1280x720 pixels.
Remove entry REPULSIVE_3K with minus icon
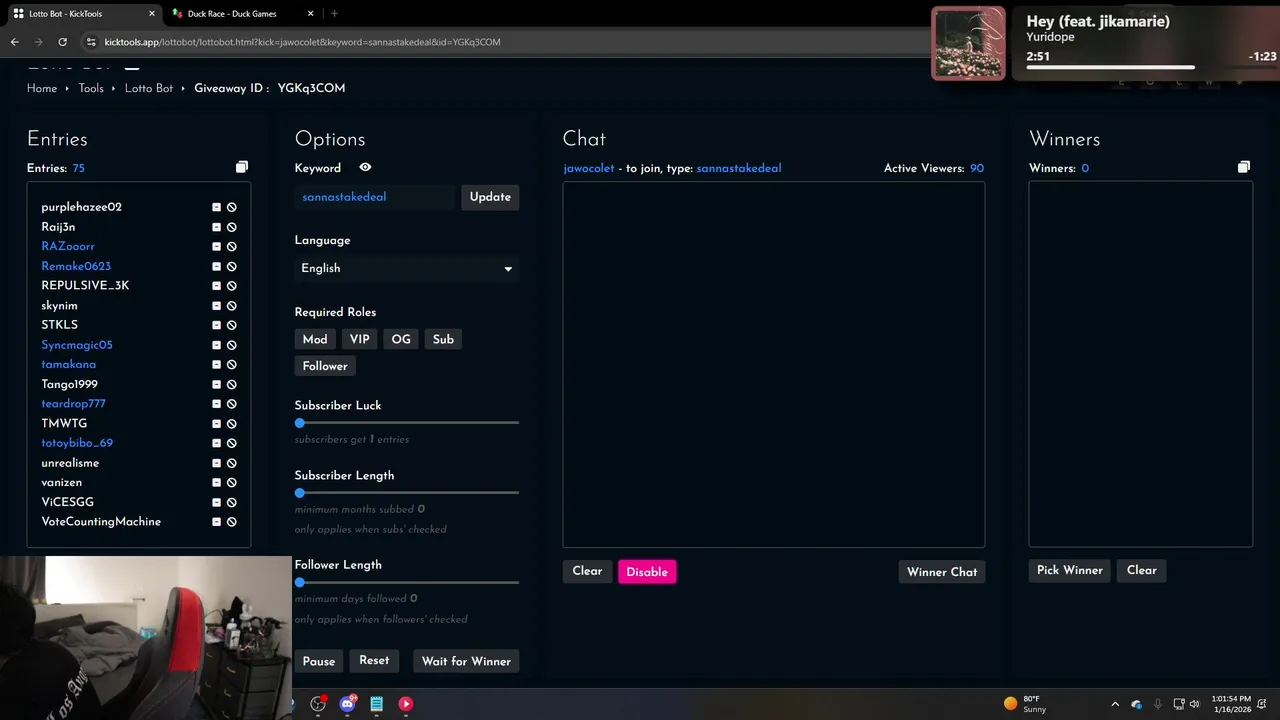coord(216,286)
